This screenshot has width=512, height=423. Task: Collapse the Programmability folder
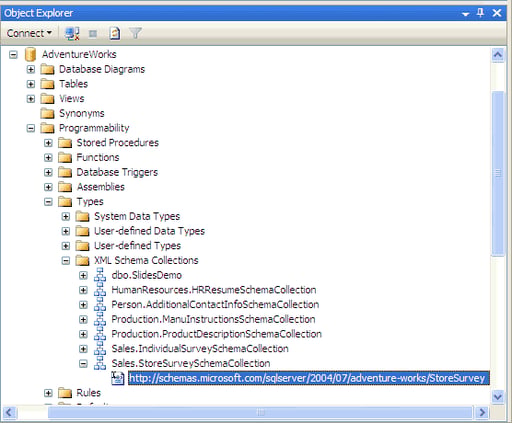(x=31, y=128)
